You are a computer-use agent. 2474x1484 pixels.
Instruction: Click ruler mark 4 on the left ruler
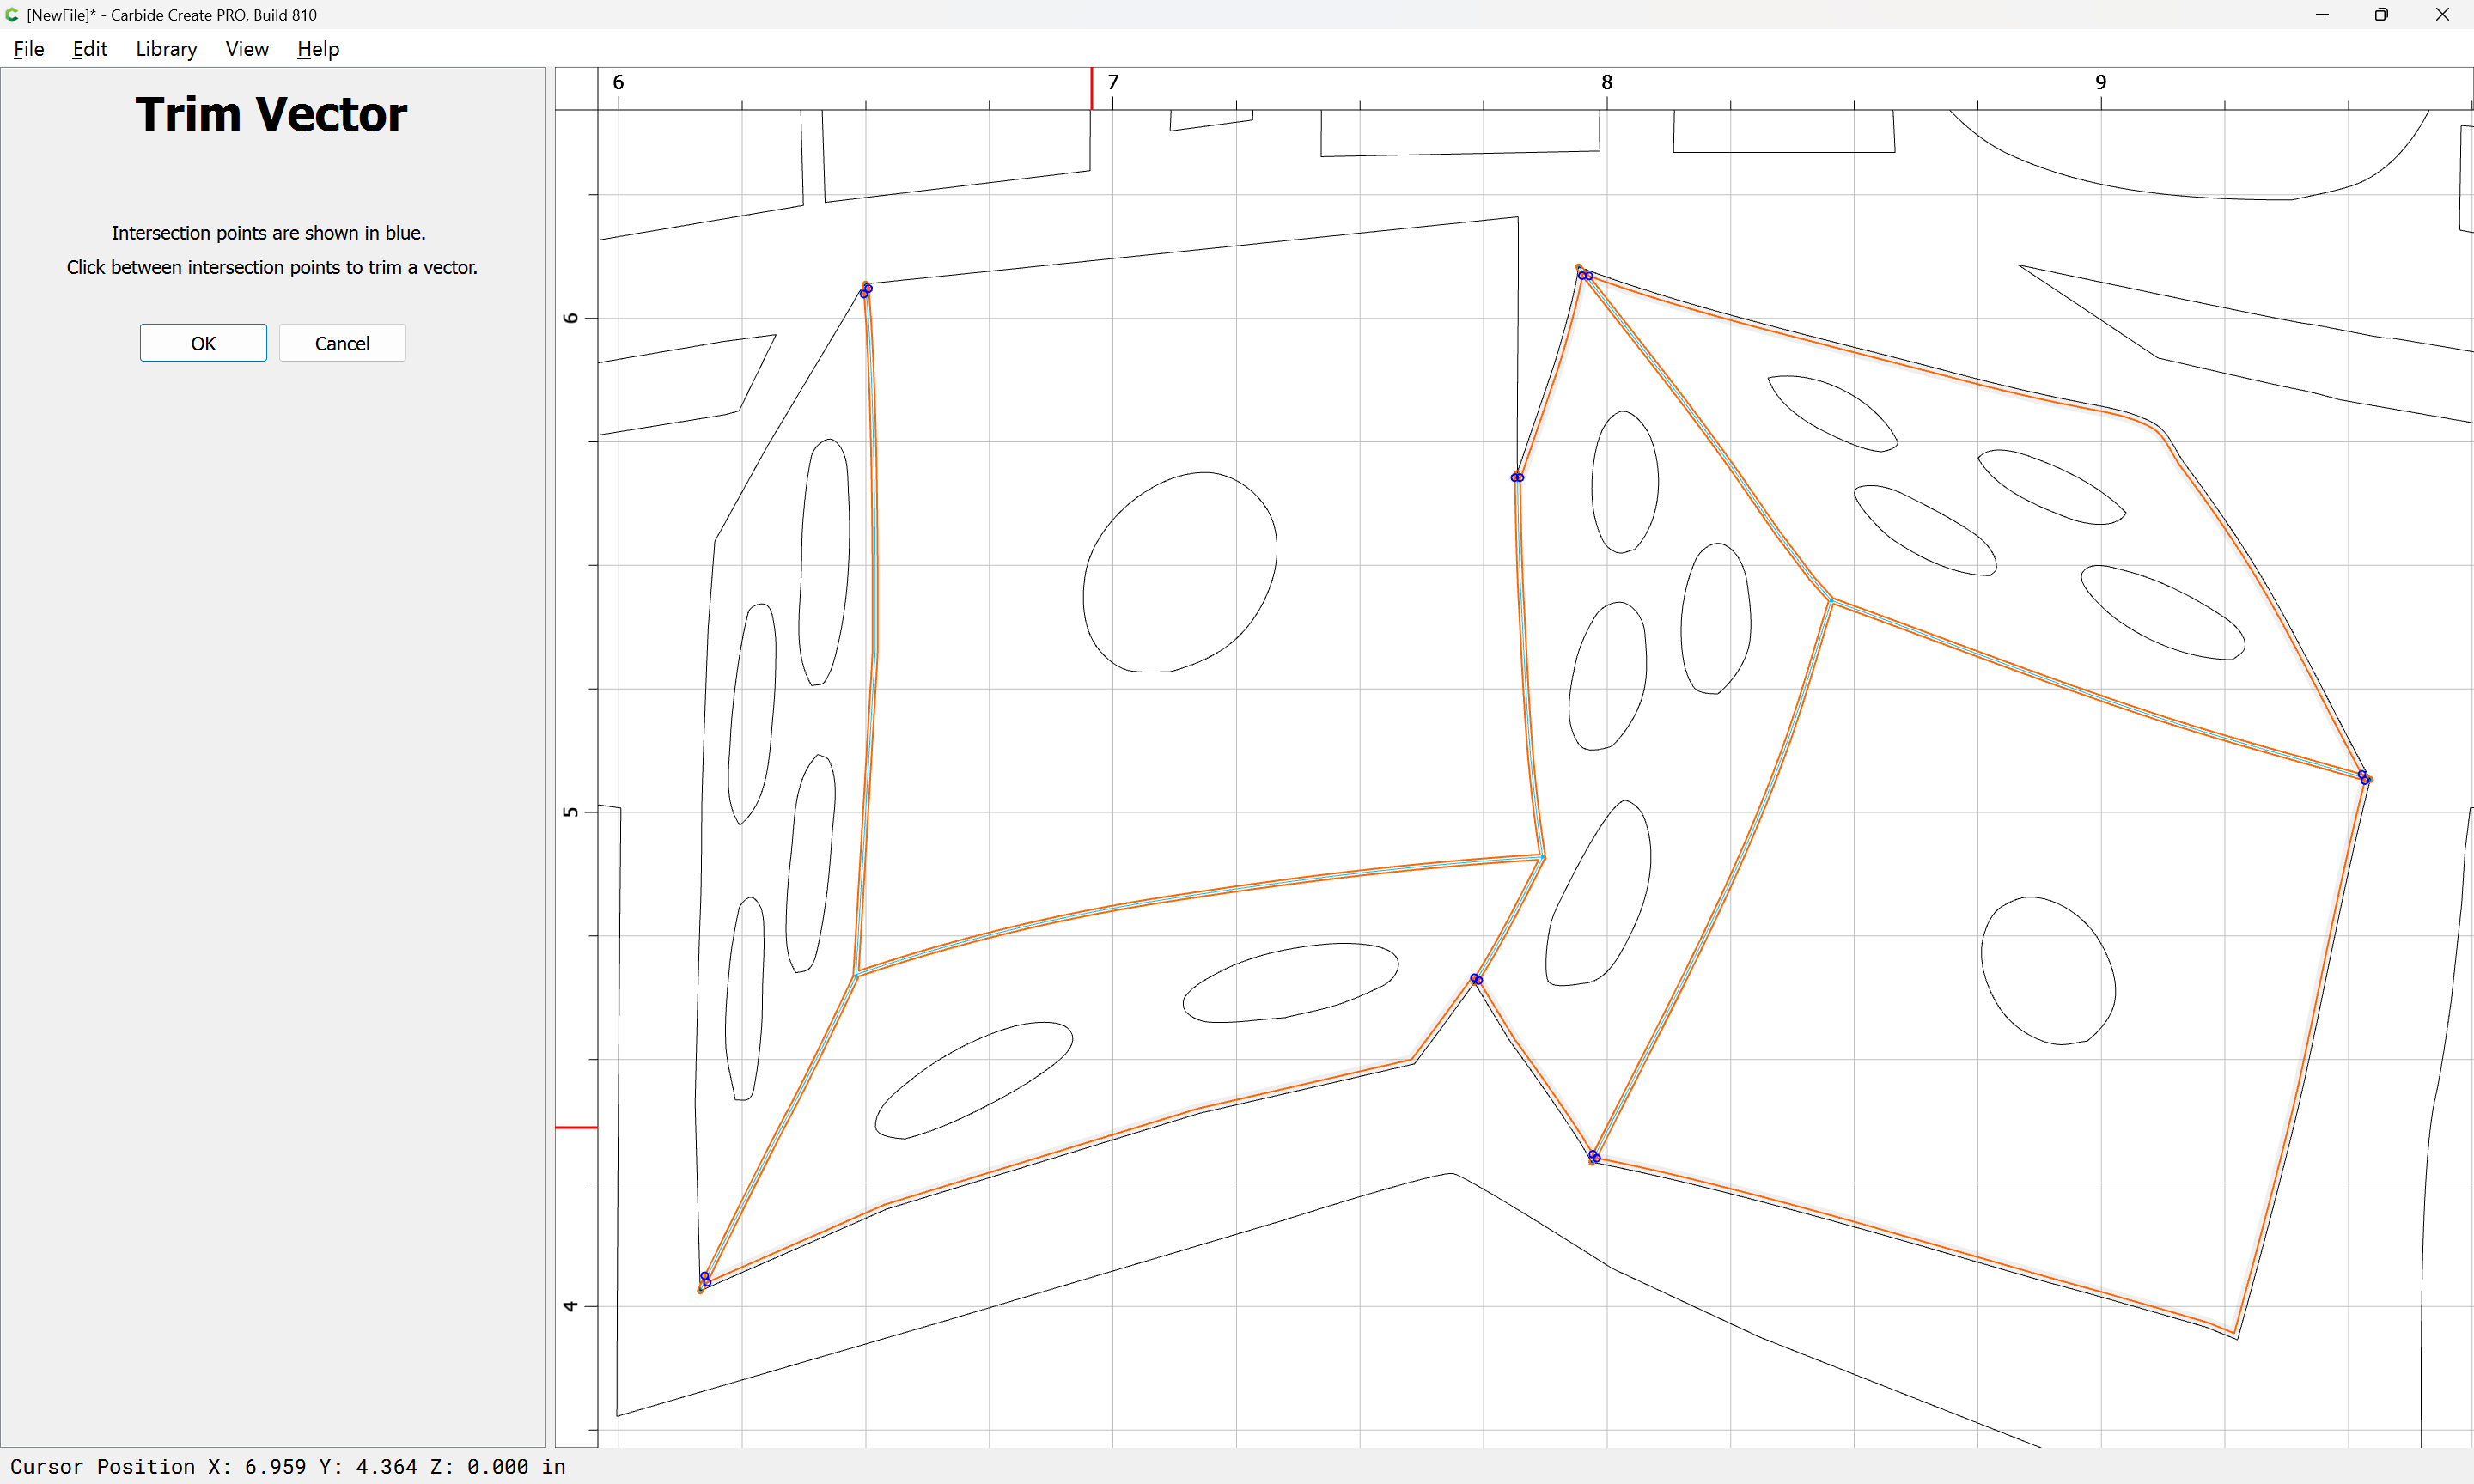pos(571,1306)
